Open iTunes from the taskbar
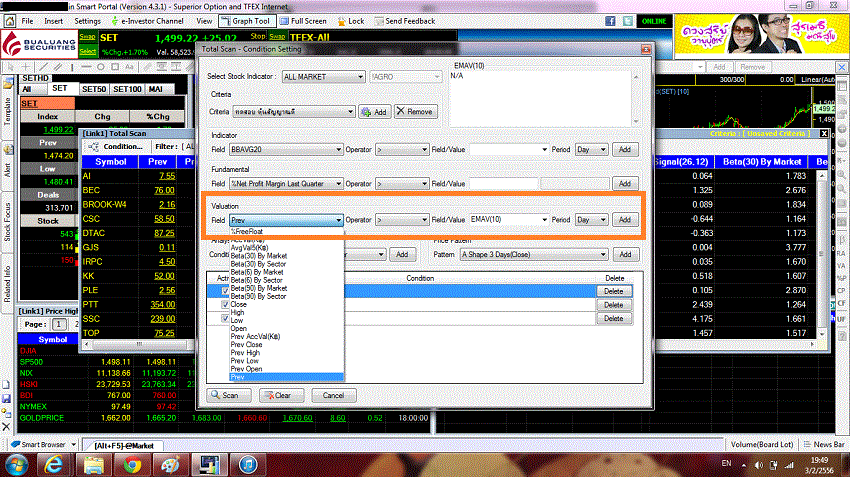 (248, 465)
